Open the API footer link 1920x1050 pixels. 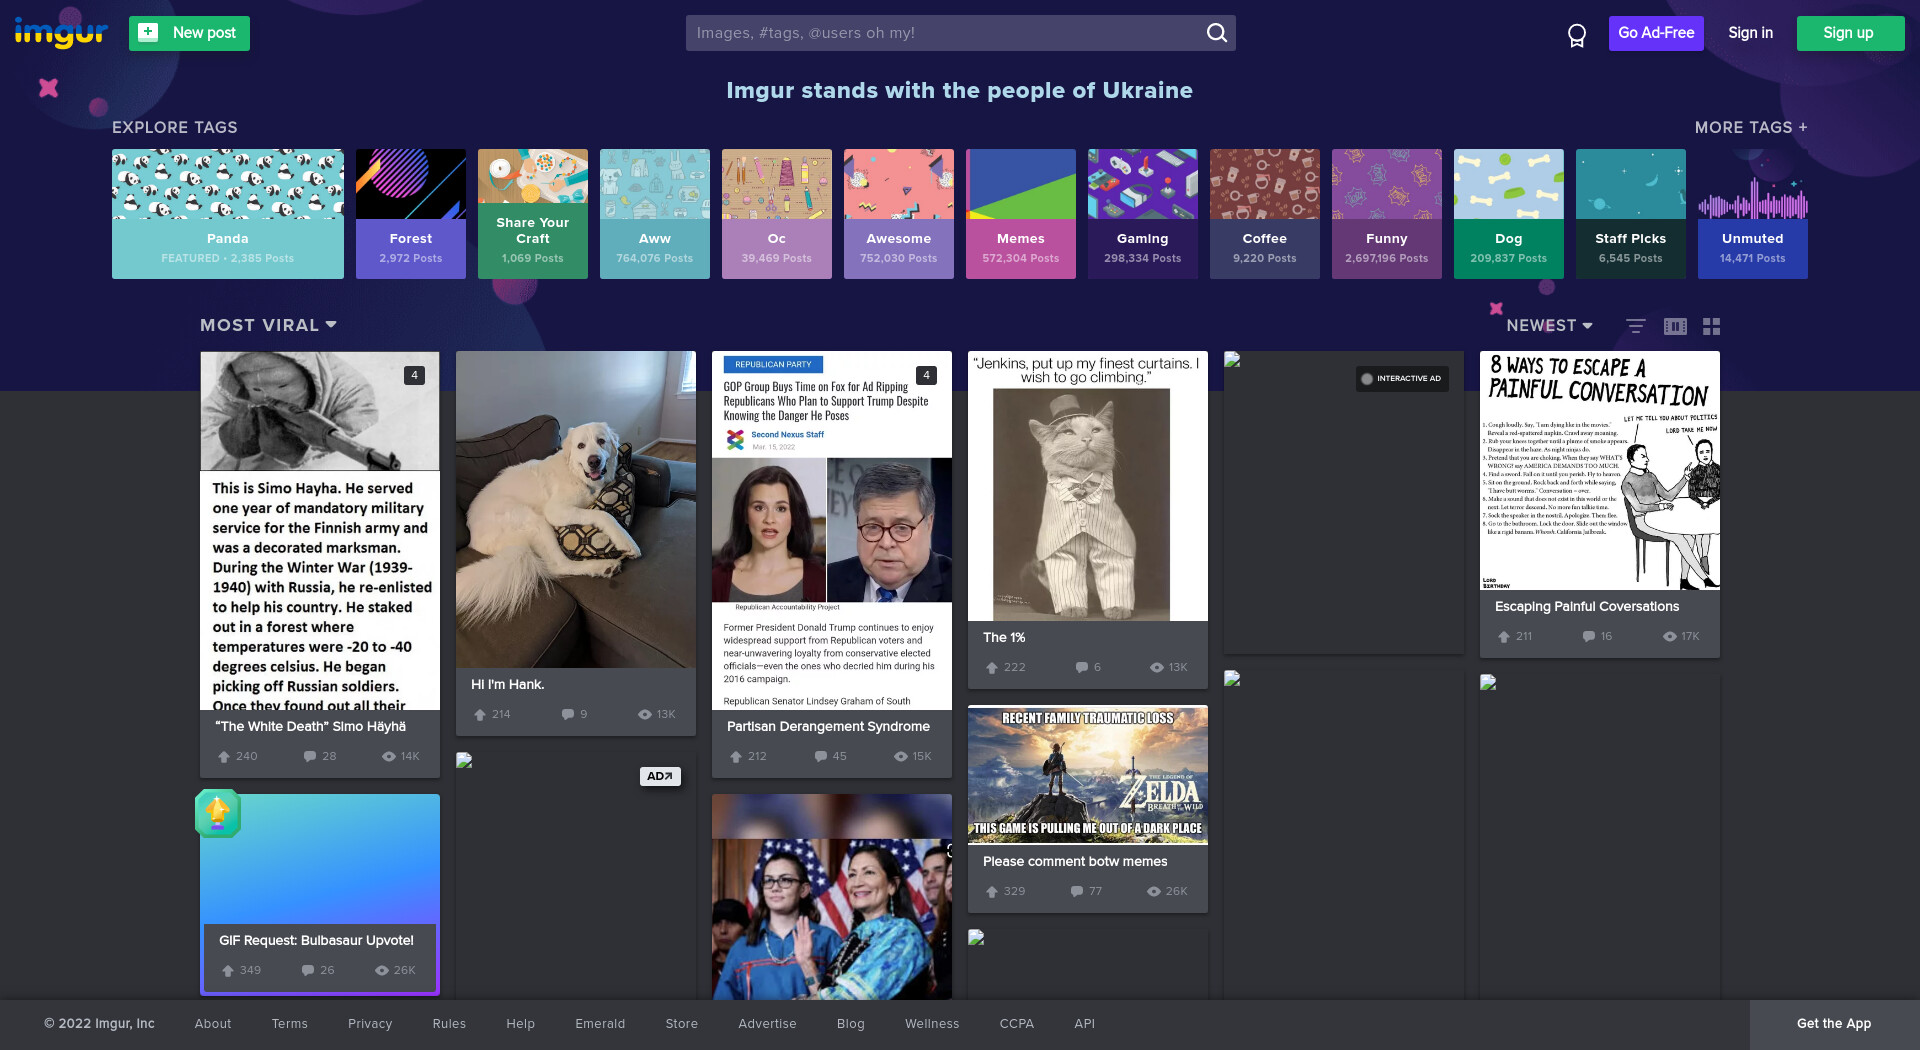click(x=1084, y=1024)
